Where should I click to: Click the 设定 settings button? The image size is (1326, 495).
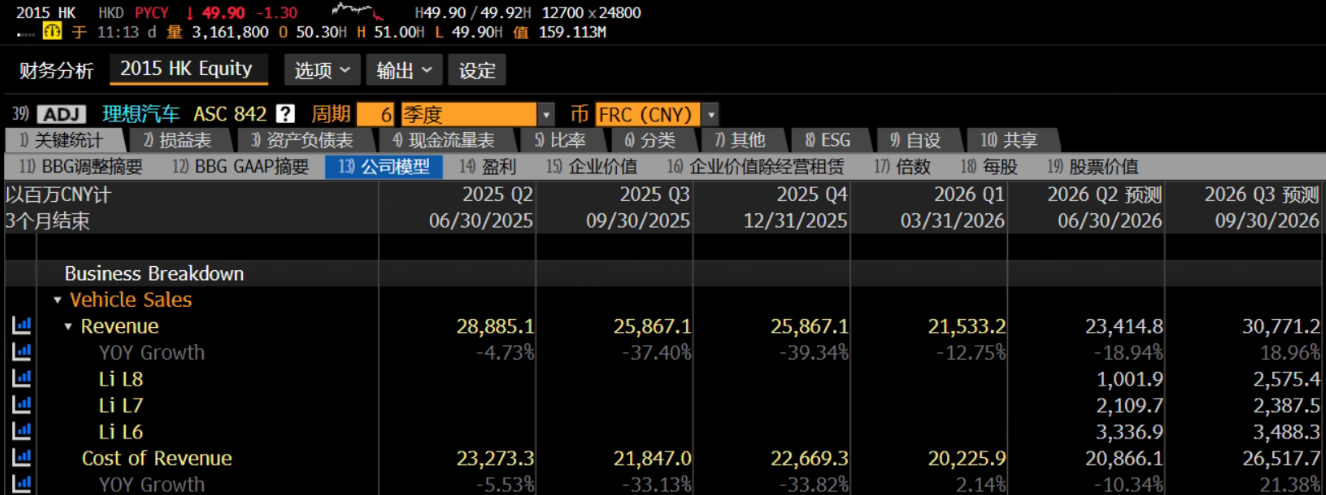pos(477,70)
